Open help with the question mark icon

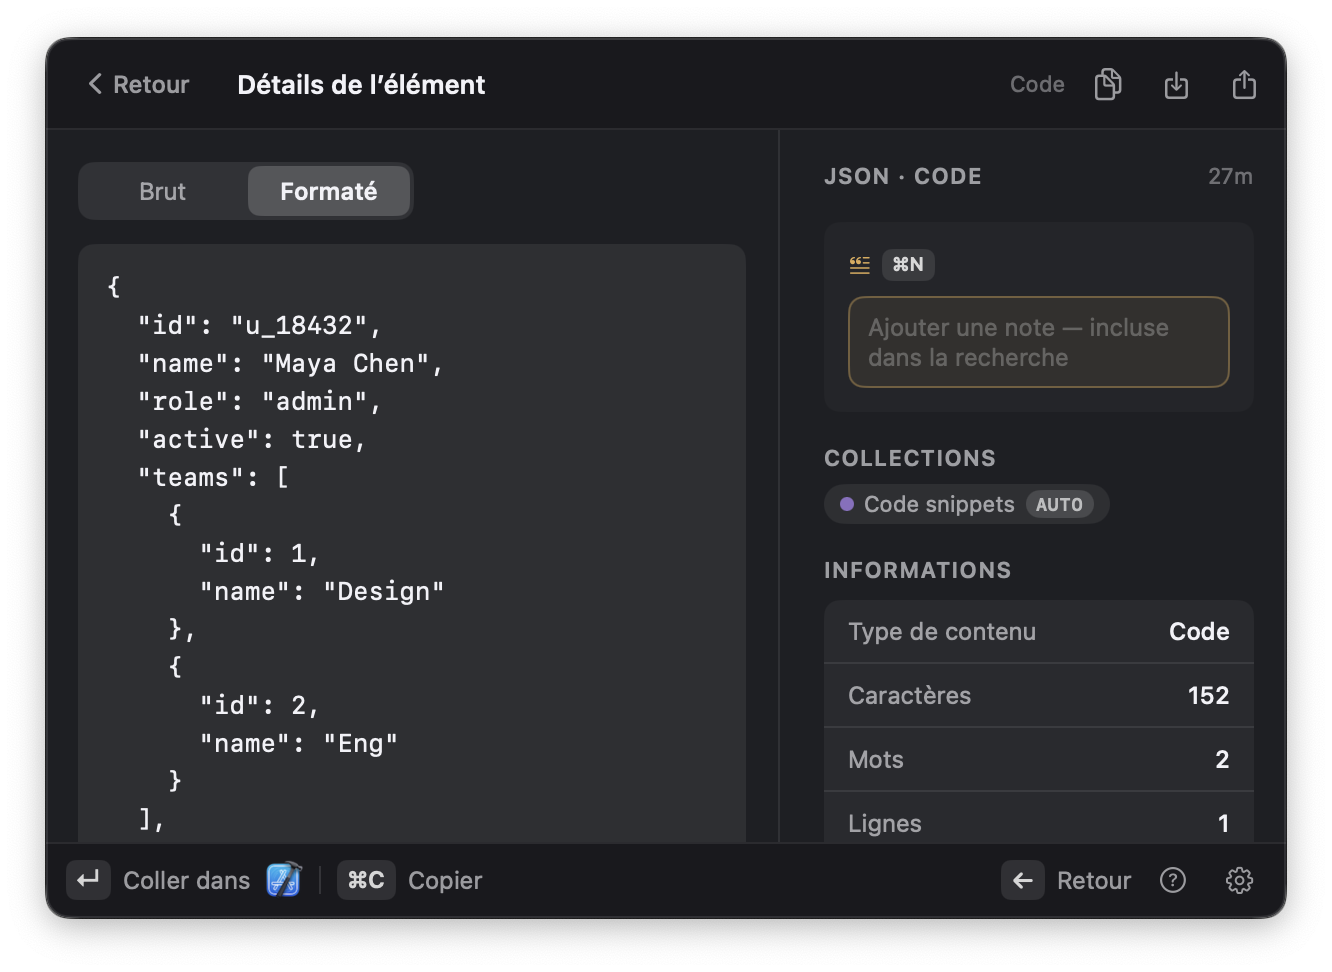tap(1172, 880)
